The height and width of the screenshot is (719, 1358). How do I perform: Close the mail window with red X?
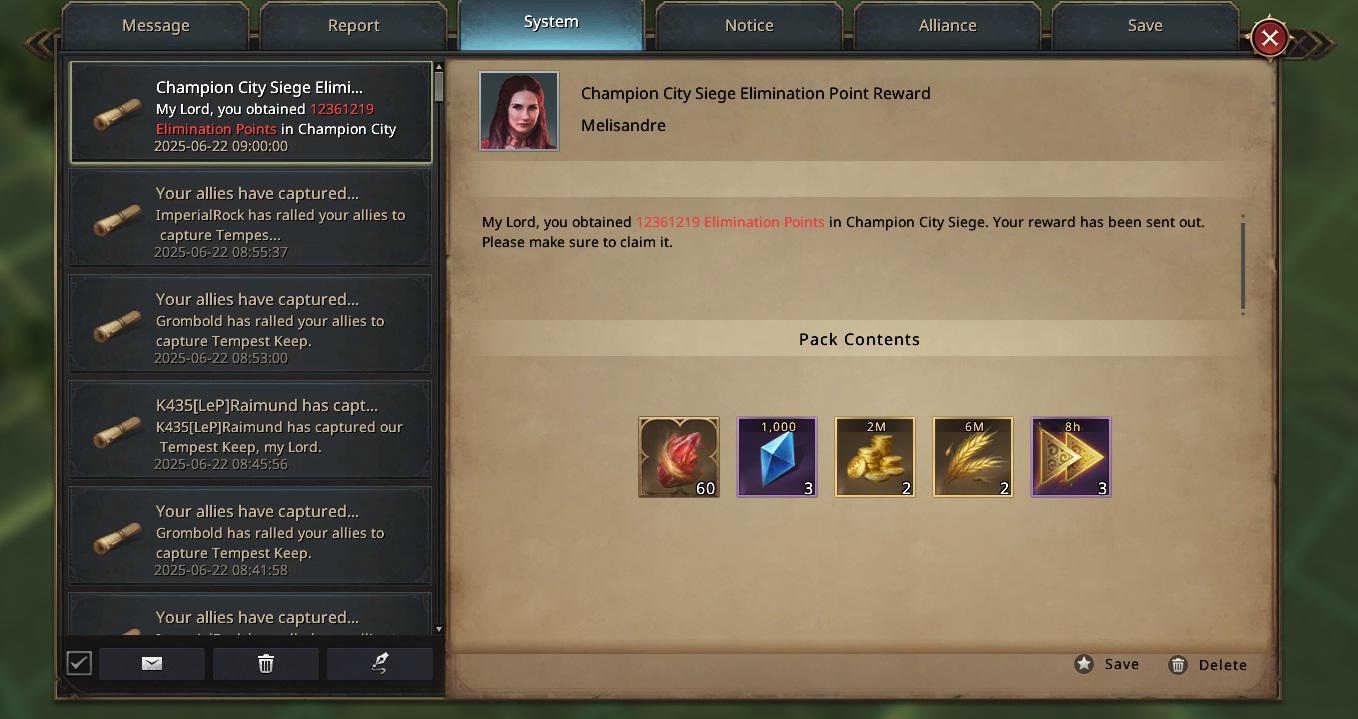1270,38
